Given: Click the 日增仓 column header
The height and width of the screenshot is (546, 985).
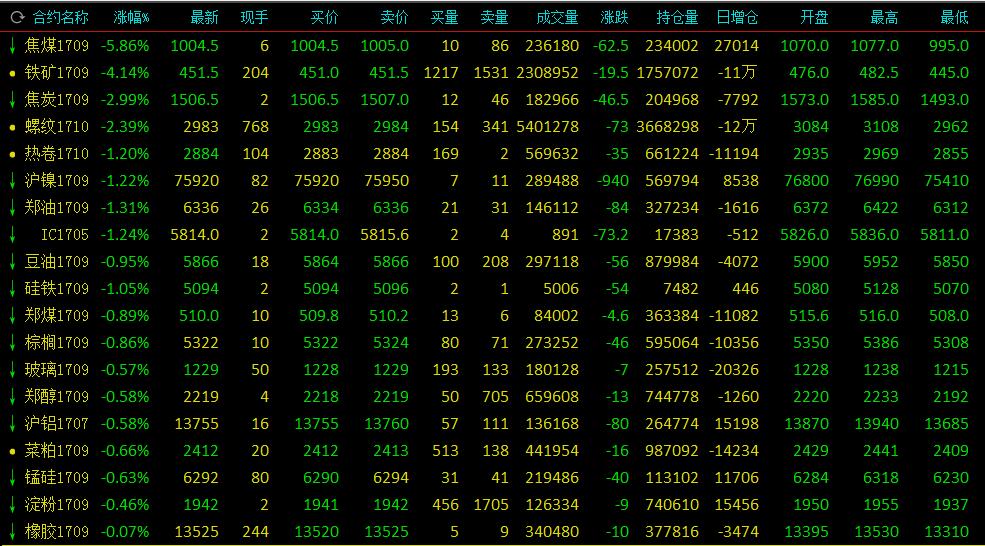Looking at the screenshot, I should pyautogui.click(x=737, y=18).
